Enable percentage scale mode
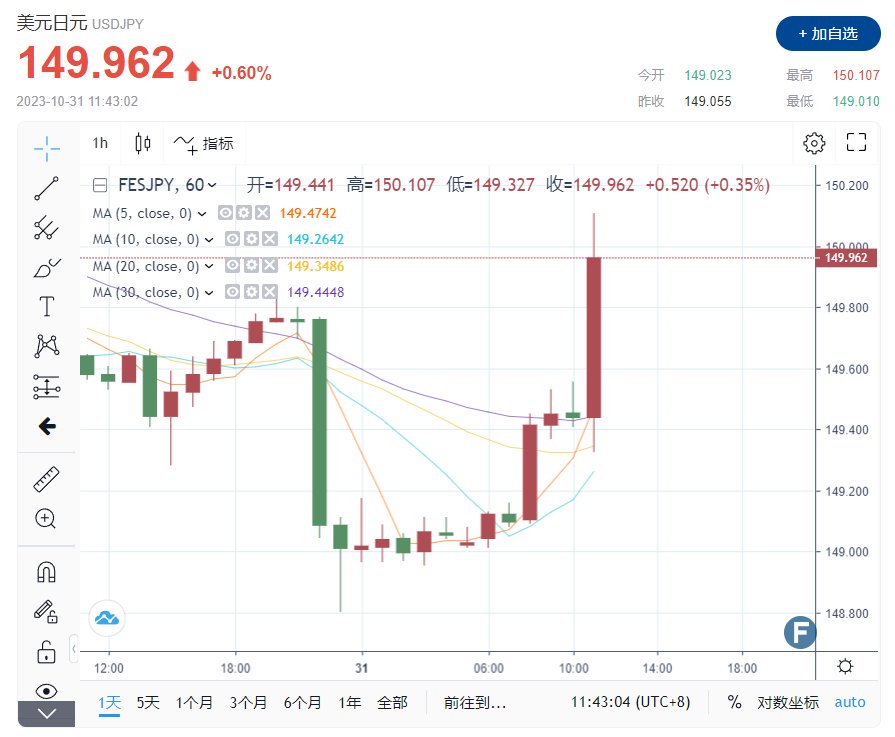 [x=735, y=702]
